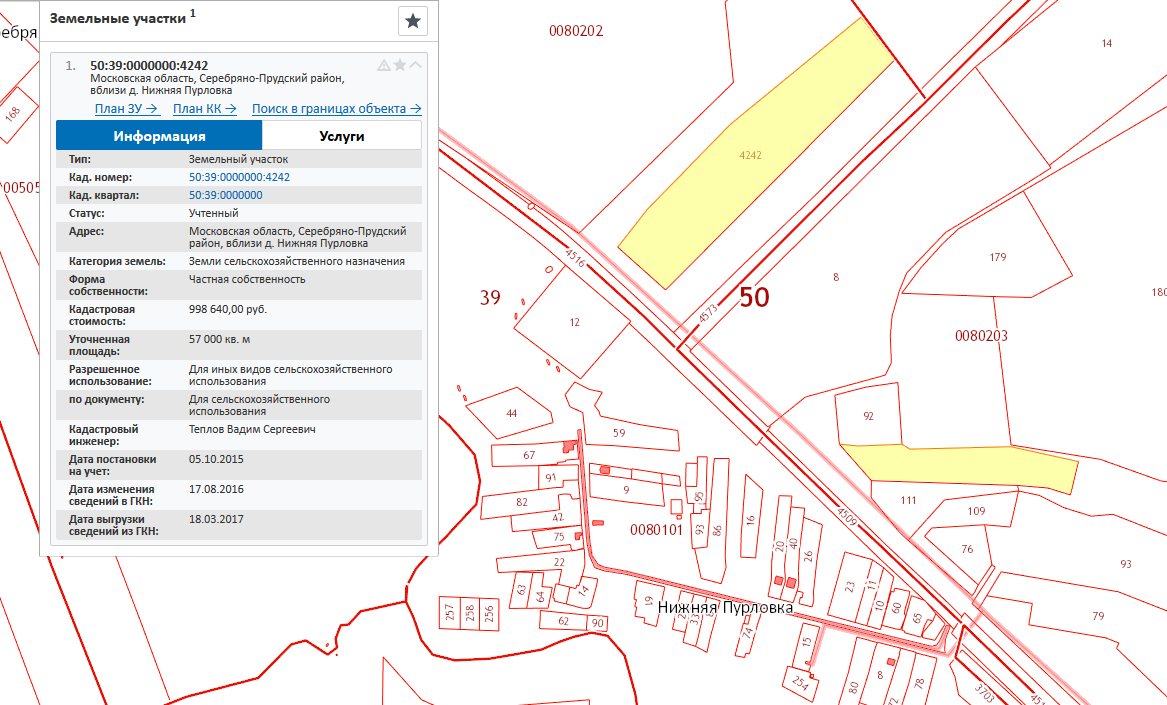Click map parcel labeled 12
The image size is (1167, 705).
click(574, 322)
